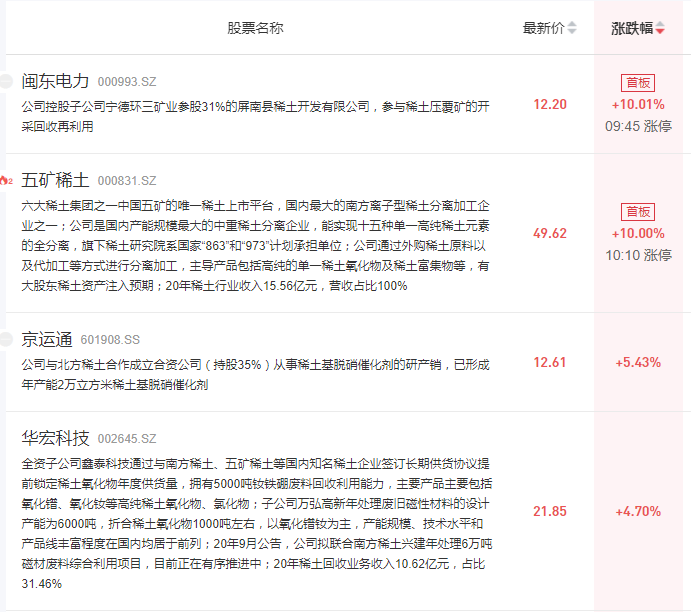Click the 最新价 header label
Screen dimensions: 691x612
[543, 28]
